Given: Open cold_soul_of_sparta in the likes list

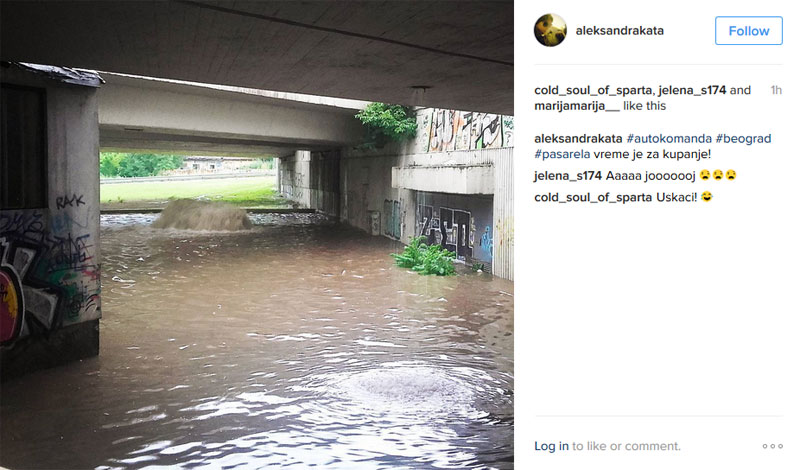Looking at the screenshot, I should [x=593, y=90].
